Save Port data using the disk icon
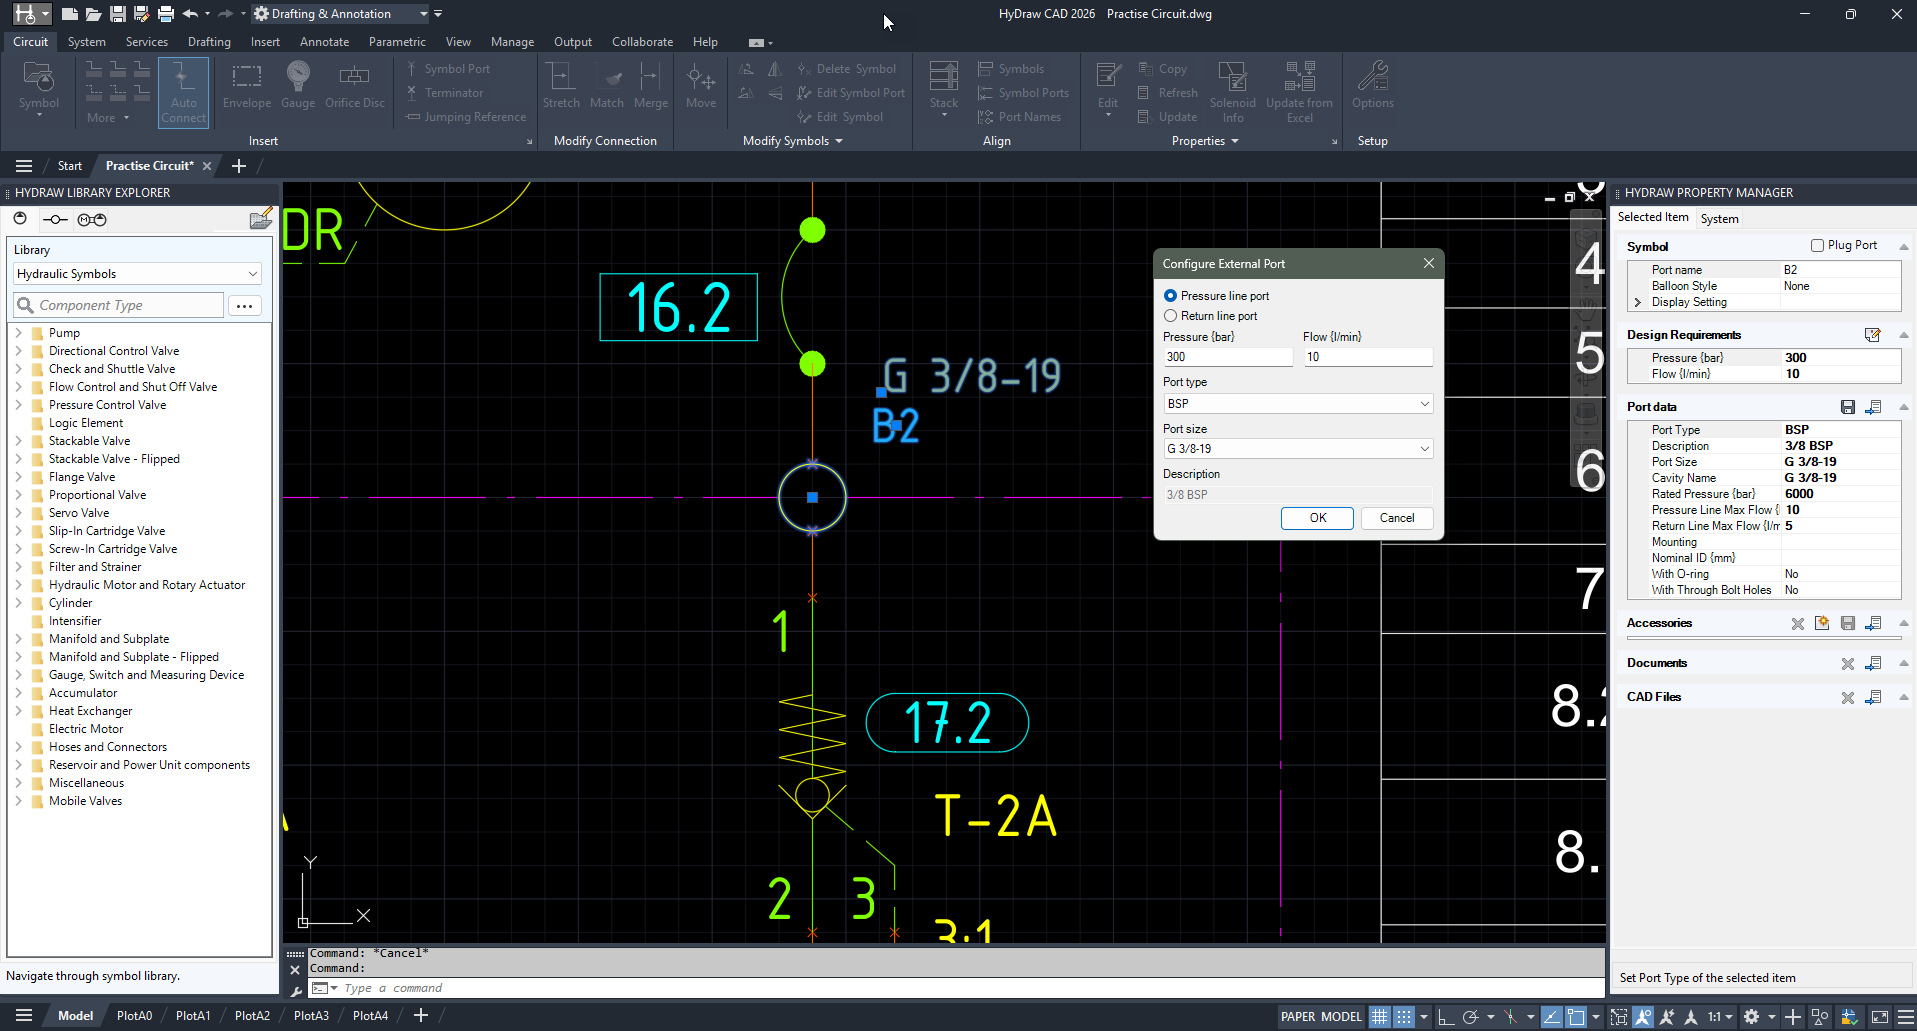The width and height of the screenshot is (1917, 1031). (1847, 407)
